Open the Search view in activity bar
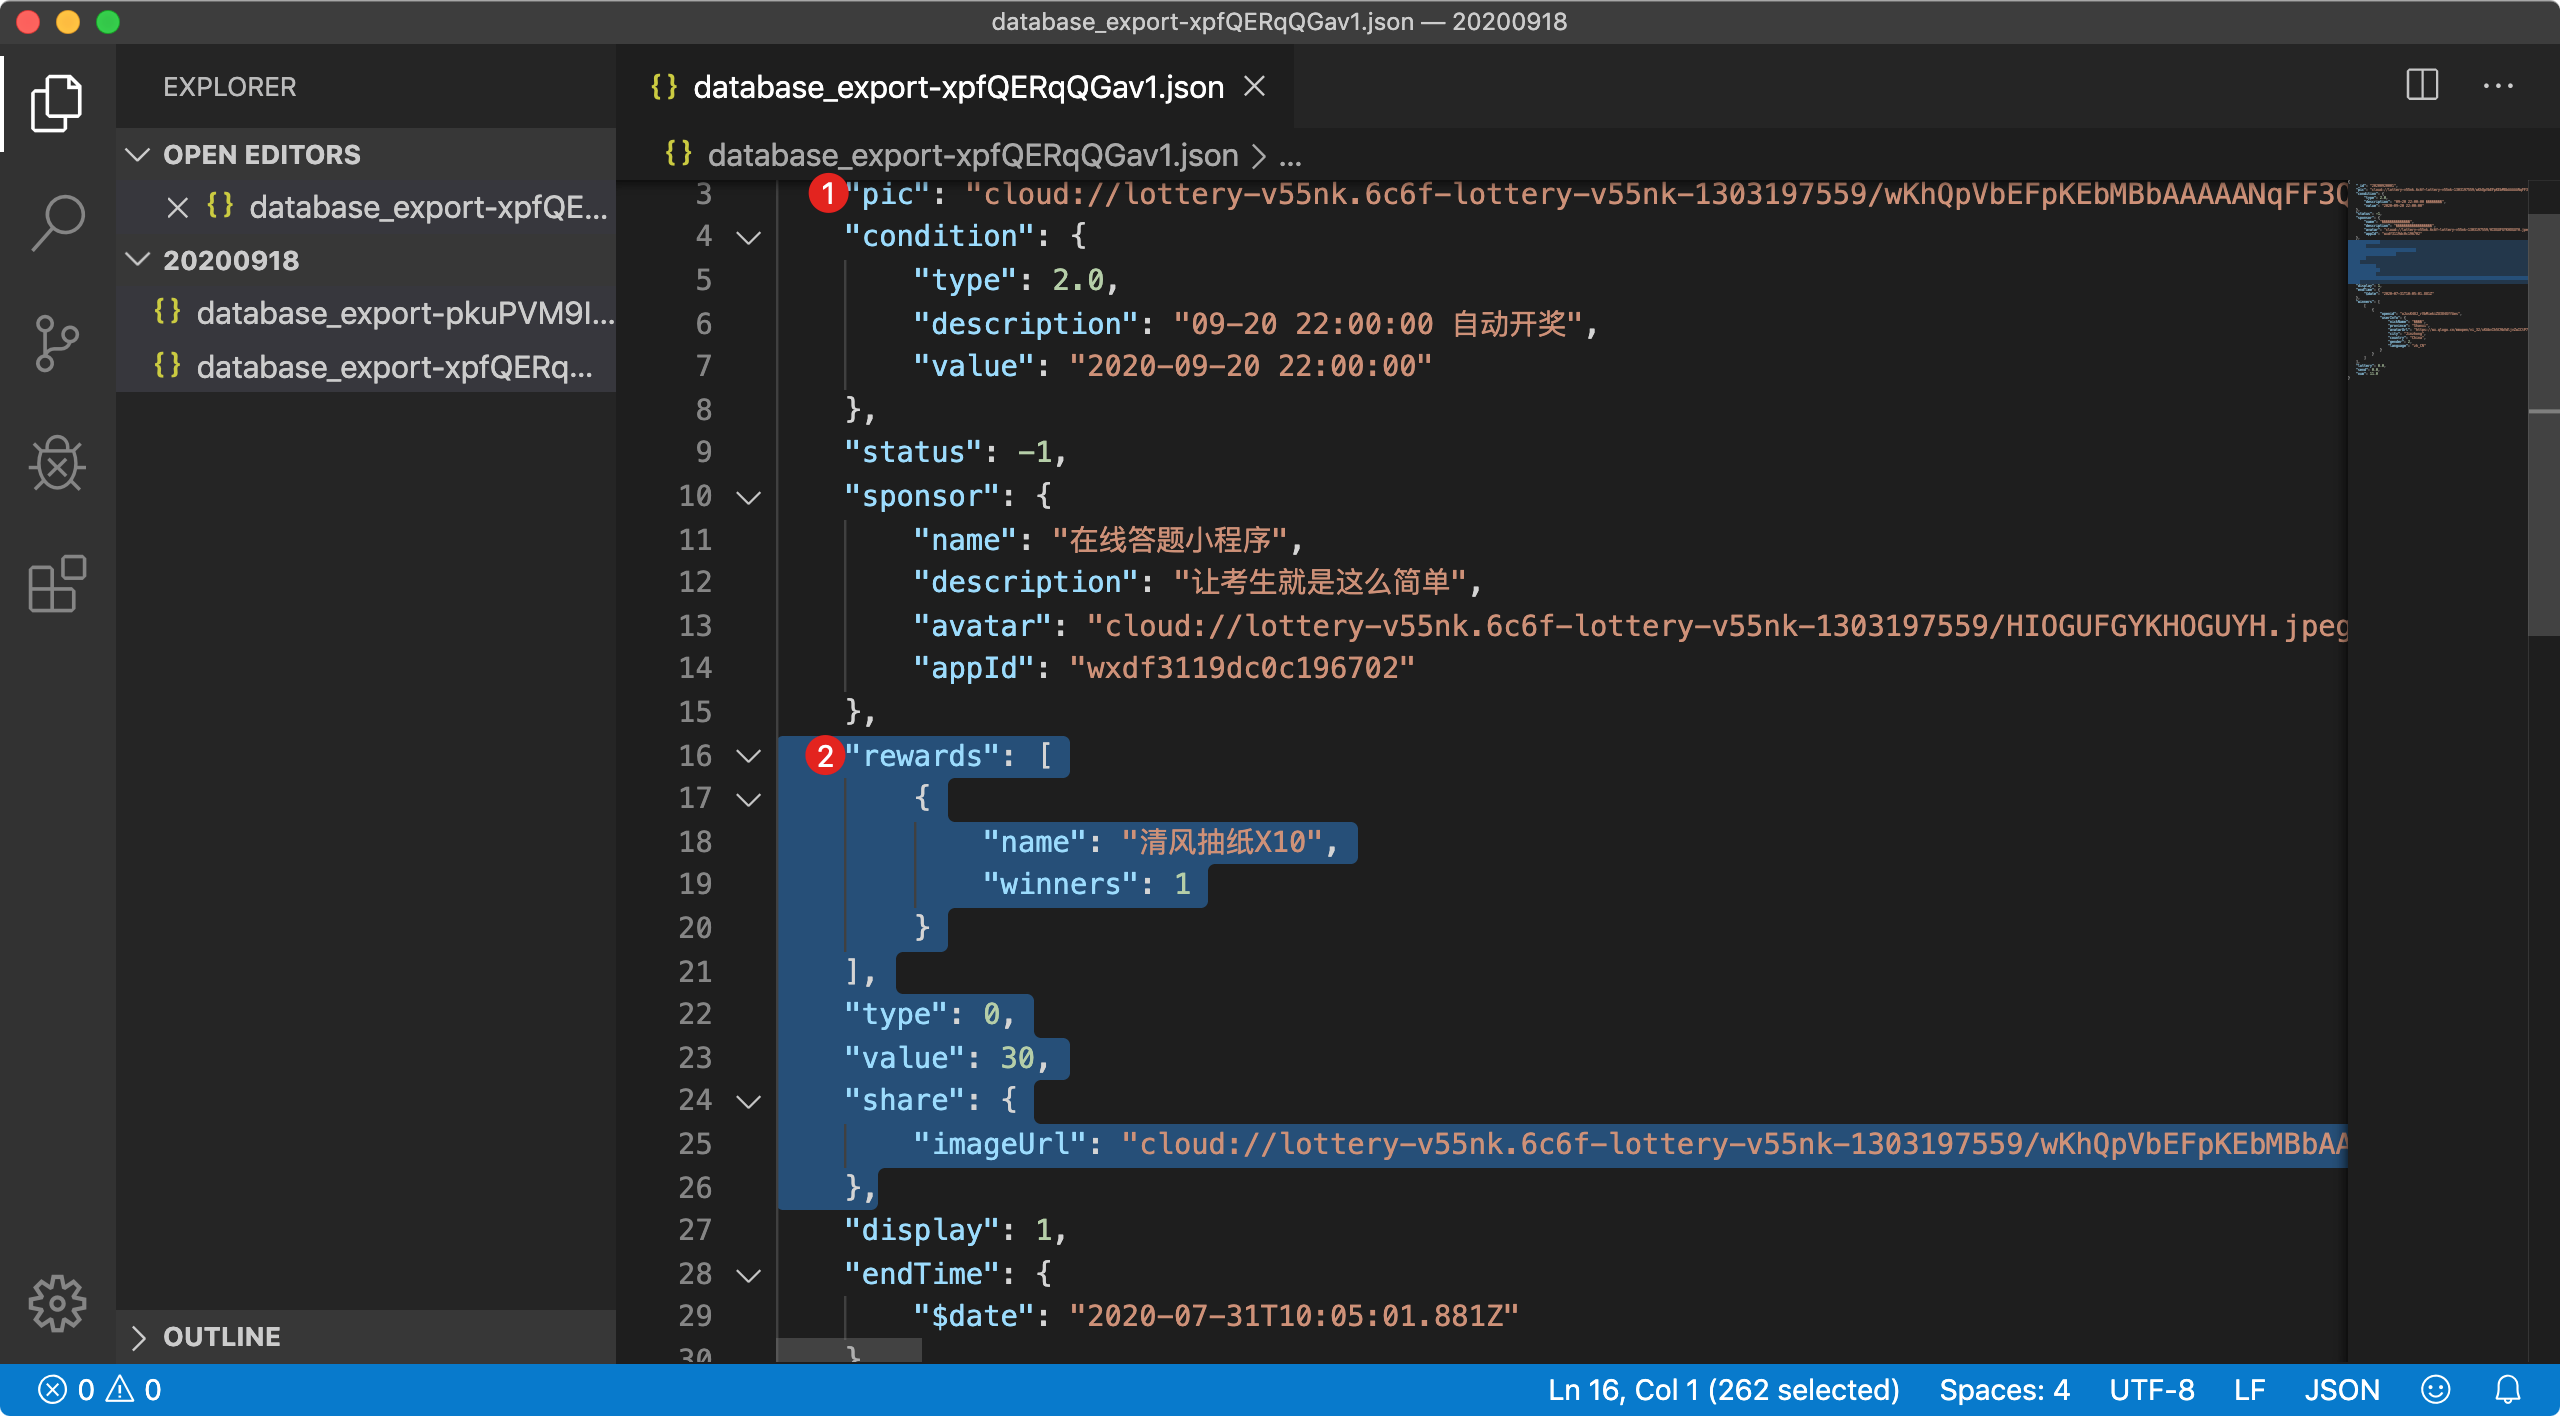This screenshot has width=2560, height=1416. point(57,222)
